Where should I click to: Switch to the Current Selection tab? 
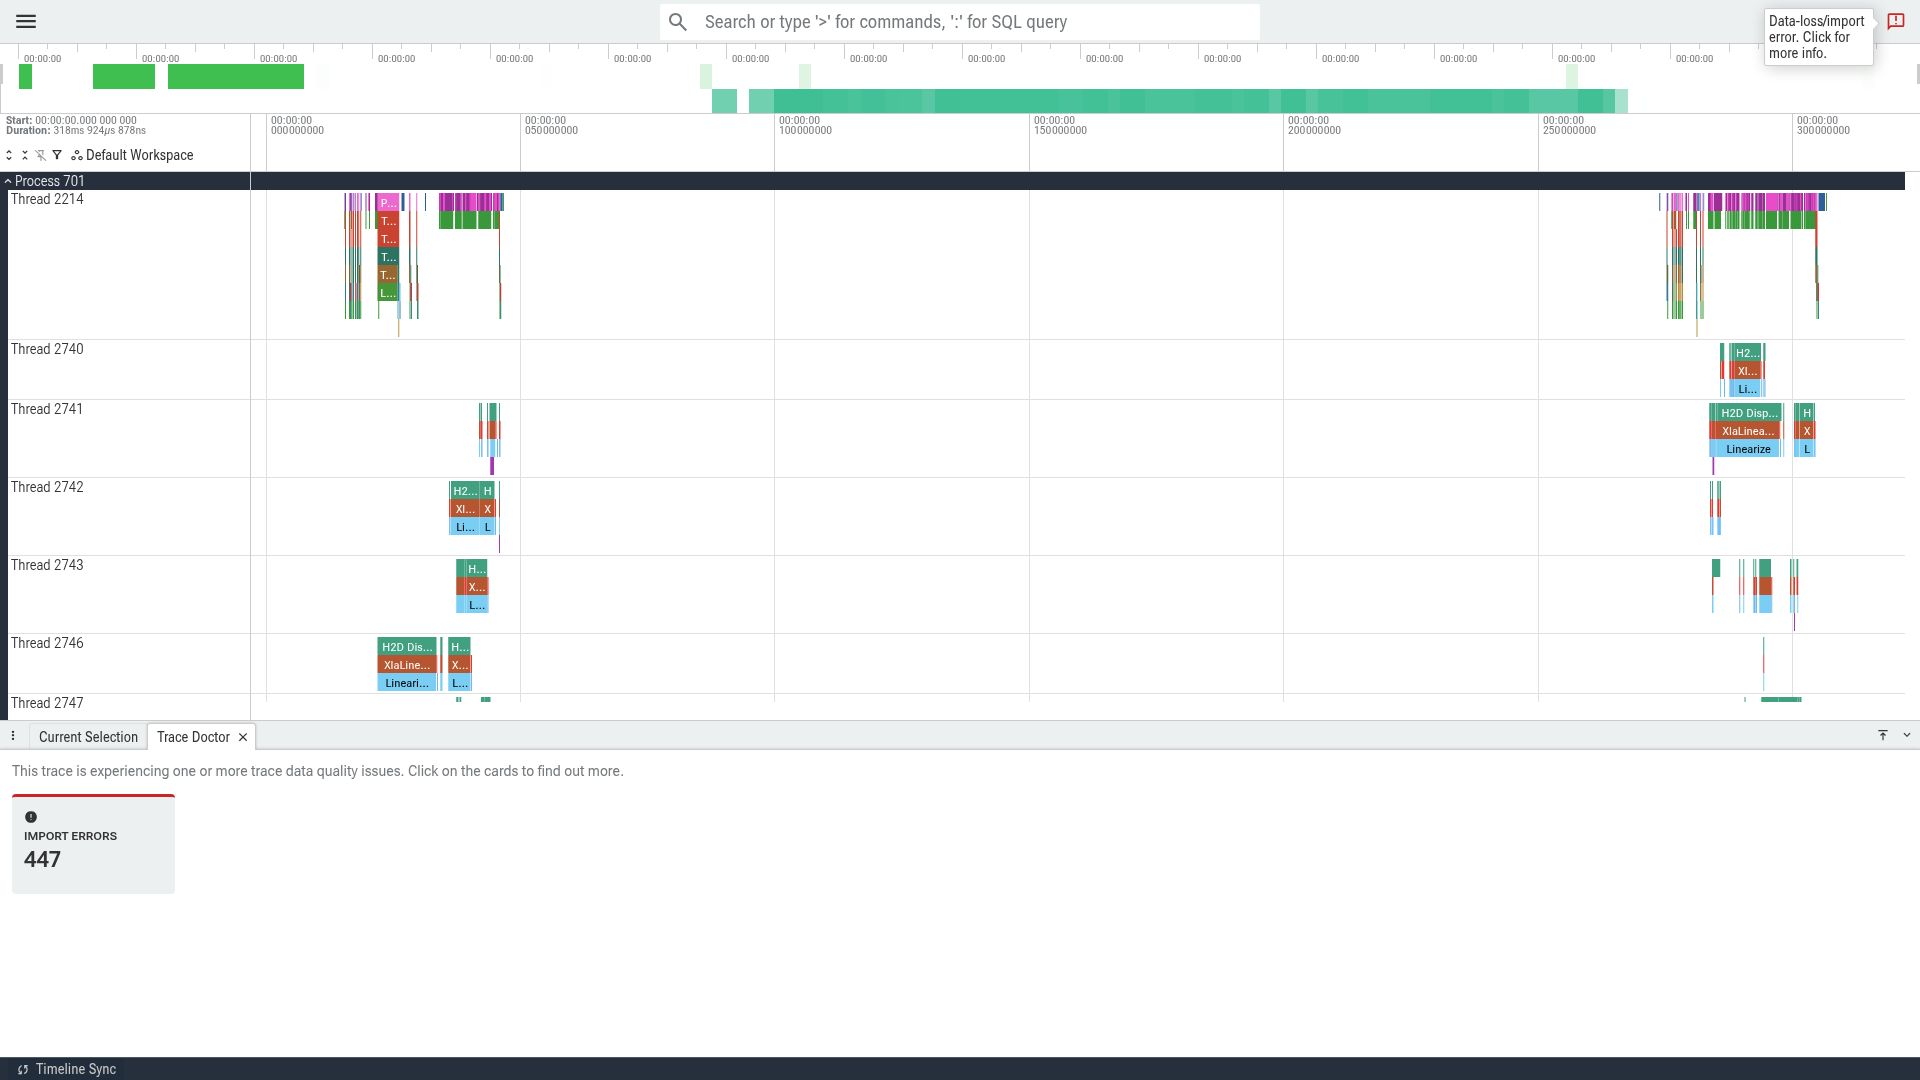pos(88,737)
